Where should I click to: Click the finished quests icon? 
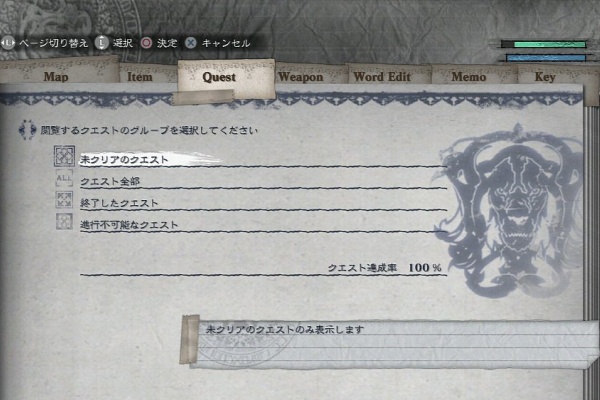coord(64,199)
